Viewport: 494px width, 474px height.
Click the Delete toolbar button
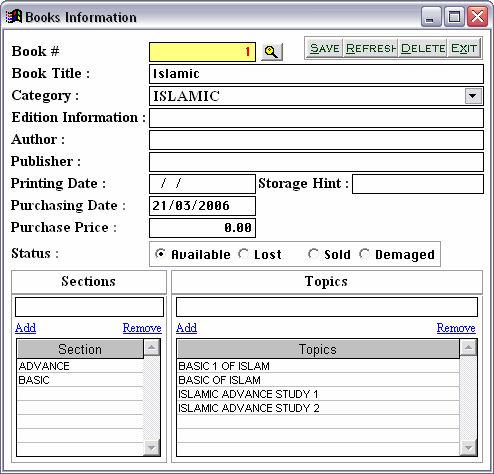click(x=423, y=49)
